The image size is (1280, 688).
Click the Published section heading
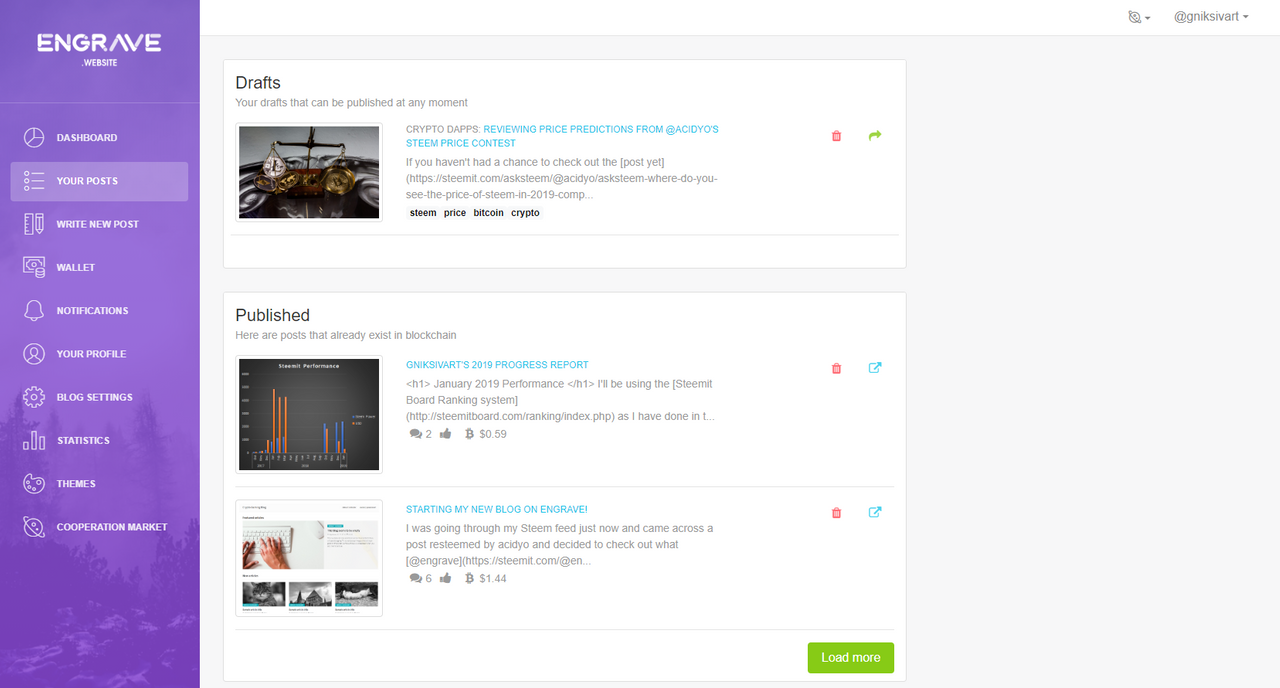click(273, 315)
